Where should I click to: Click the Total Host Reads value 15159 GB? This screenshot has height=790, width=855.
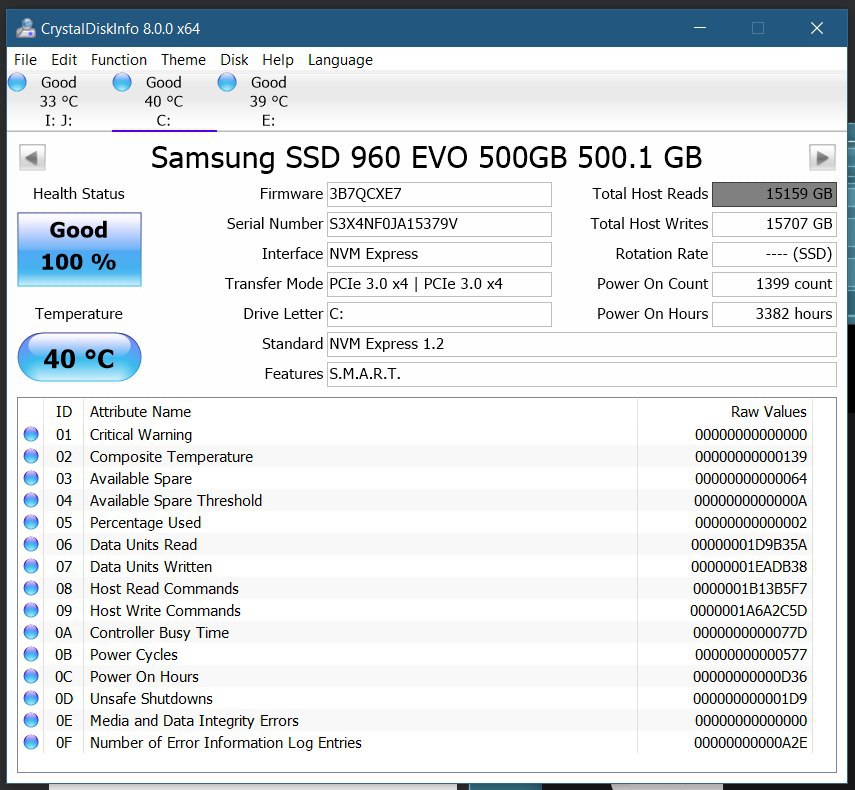tap(774, 194)
